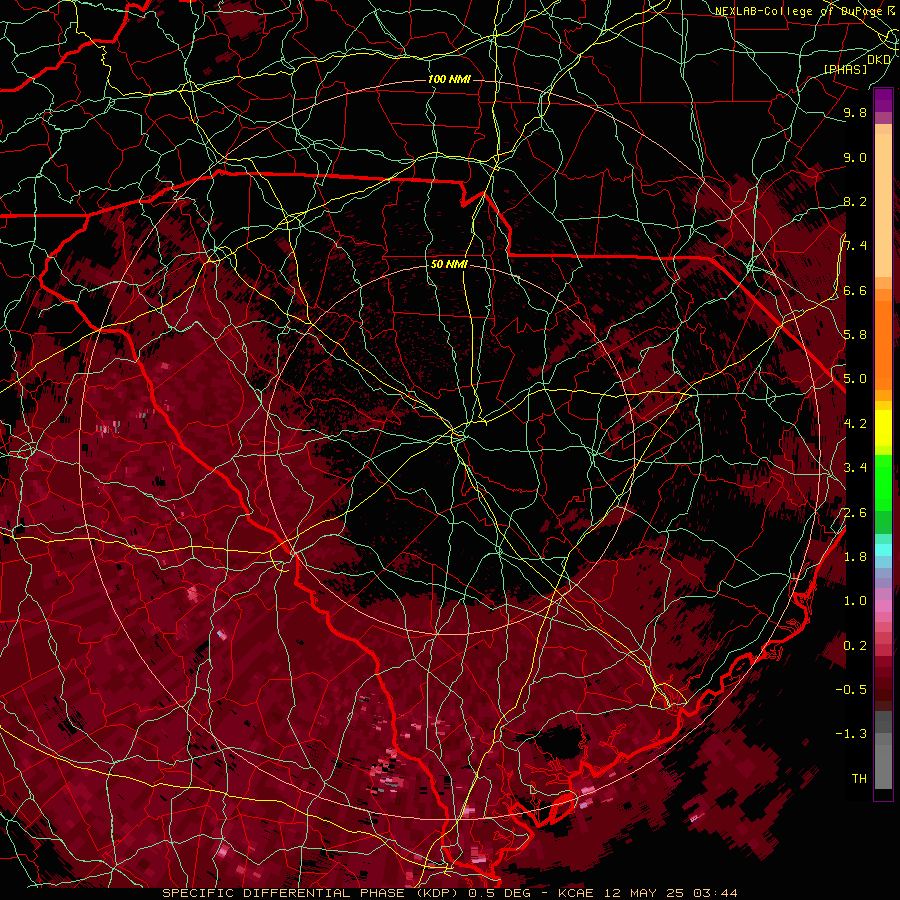Click the '50 NMI' range ring label

(x=449, y=264)
